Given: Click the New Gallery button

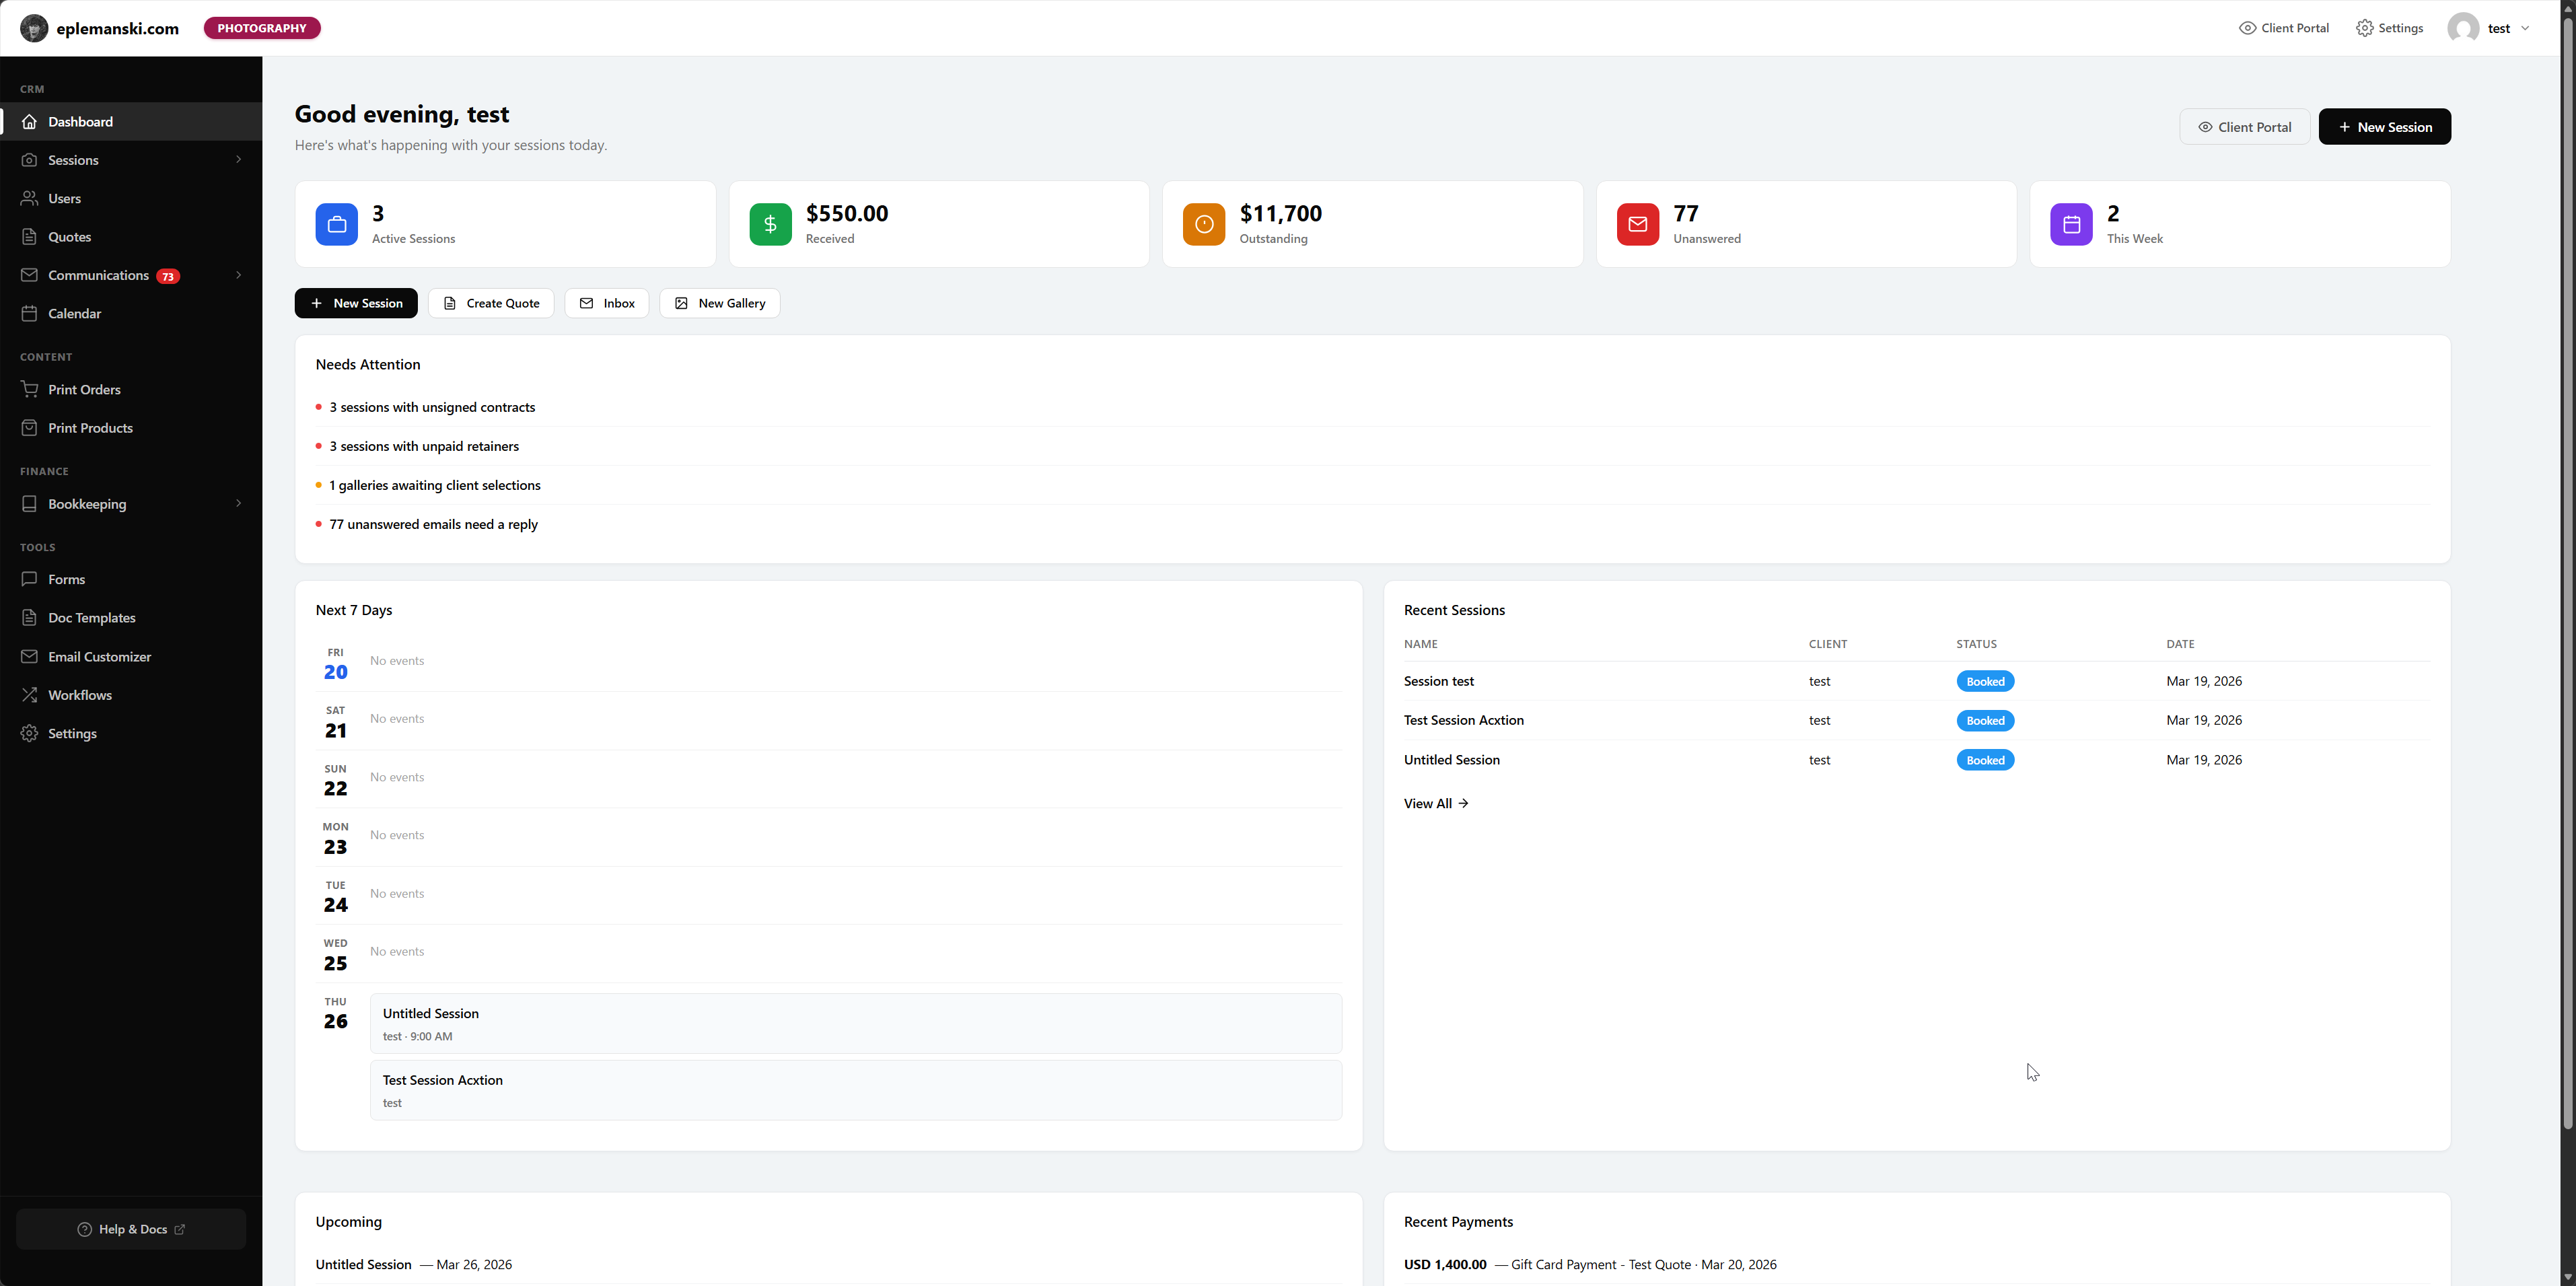Looking at the screenshot, I should click(x=719, y=303).
